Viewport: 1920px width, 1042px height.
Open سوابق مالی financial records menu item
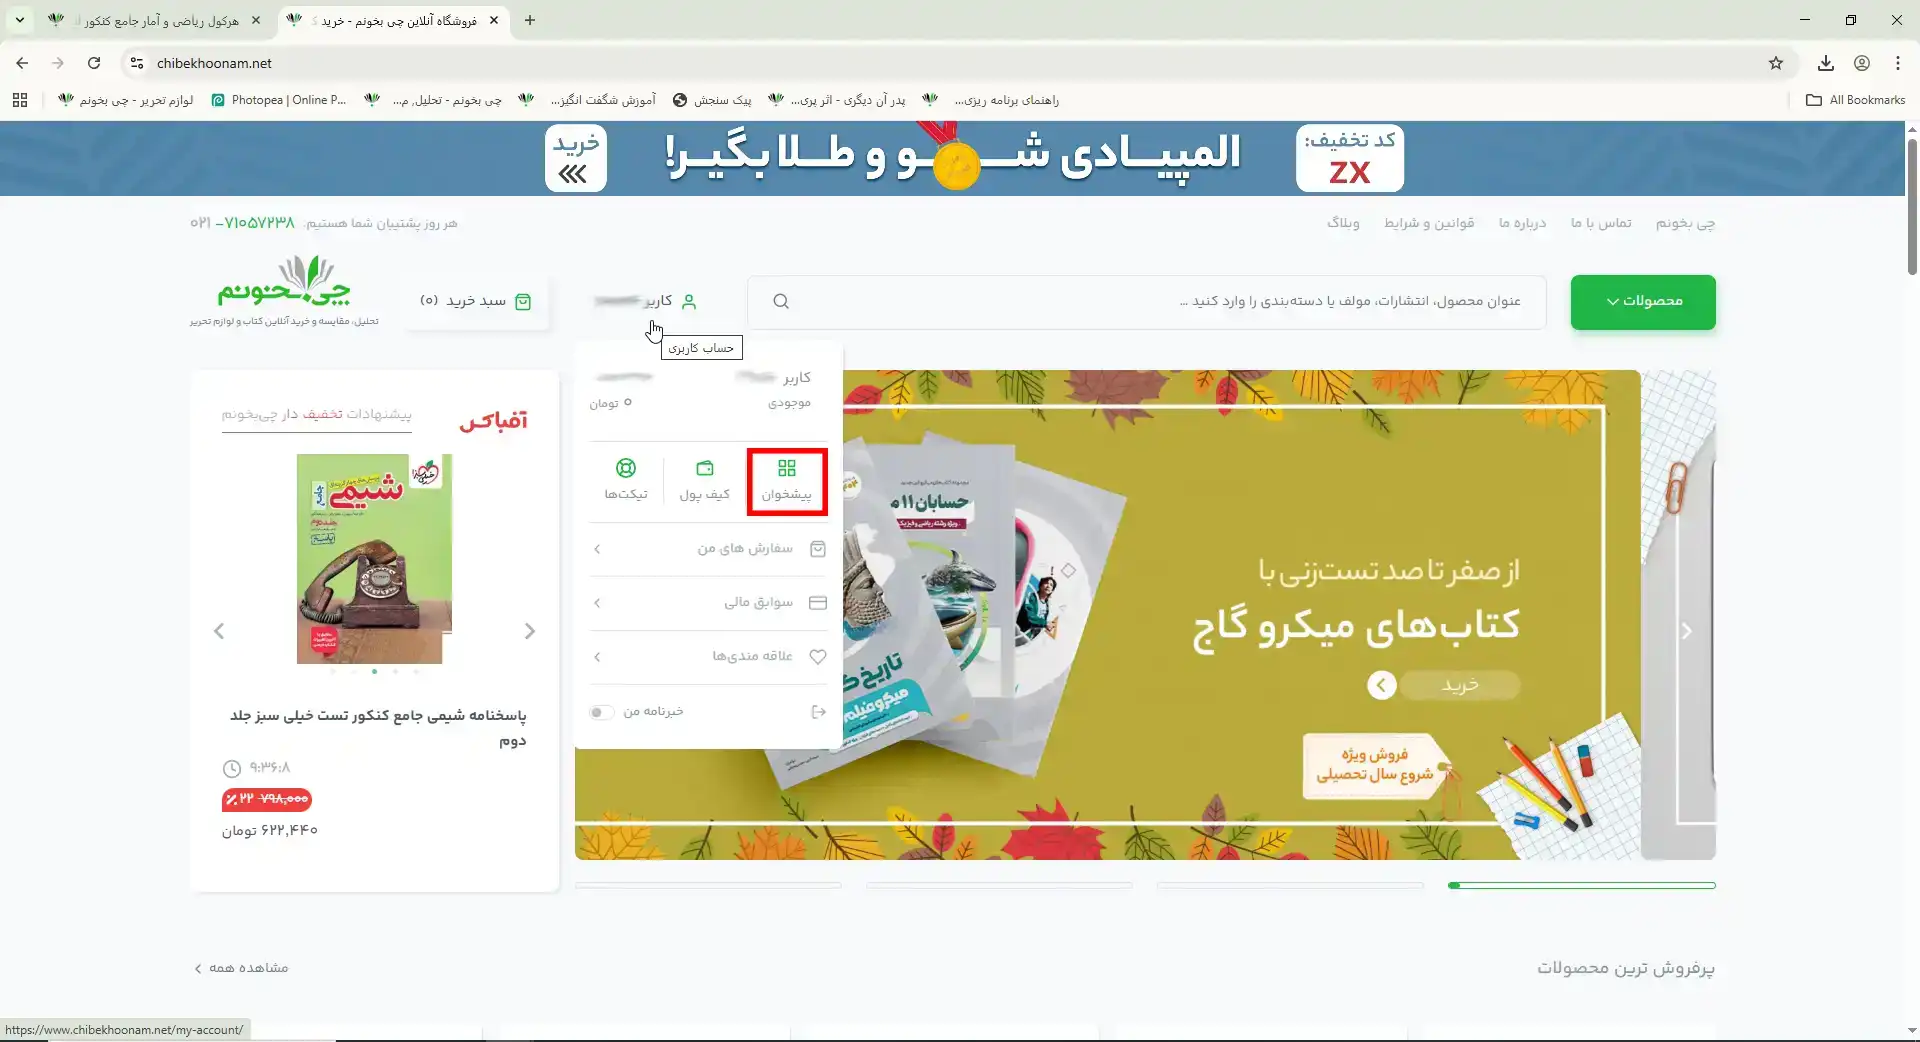(757, 603)
